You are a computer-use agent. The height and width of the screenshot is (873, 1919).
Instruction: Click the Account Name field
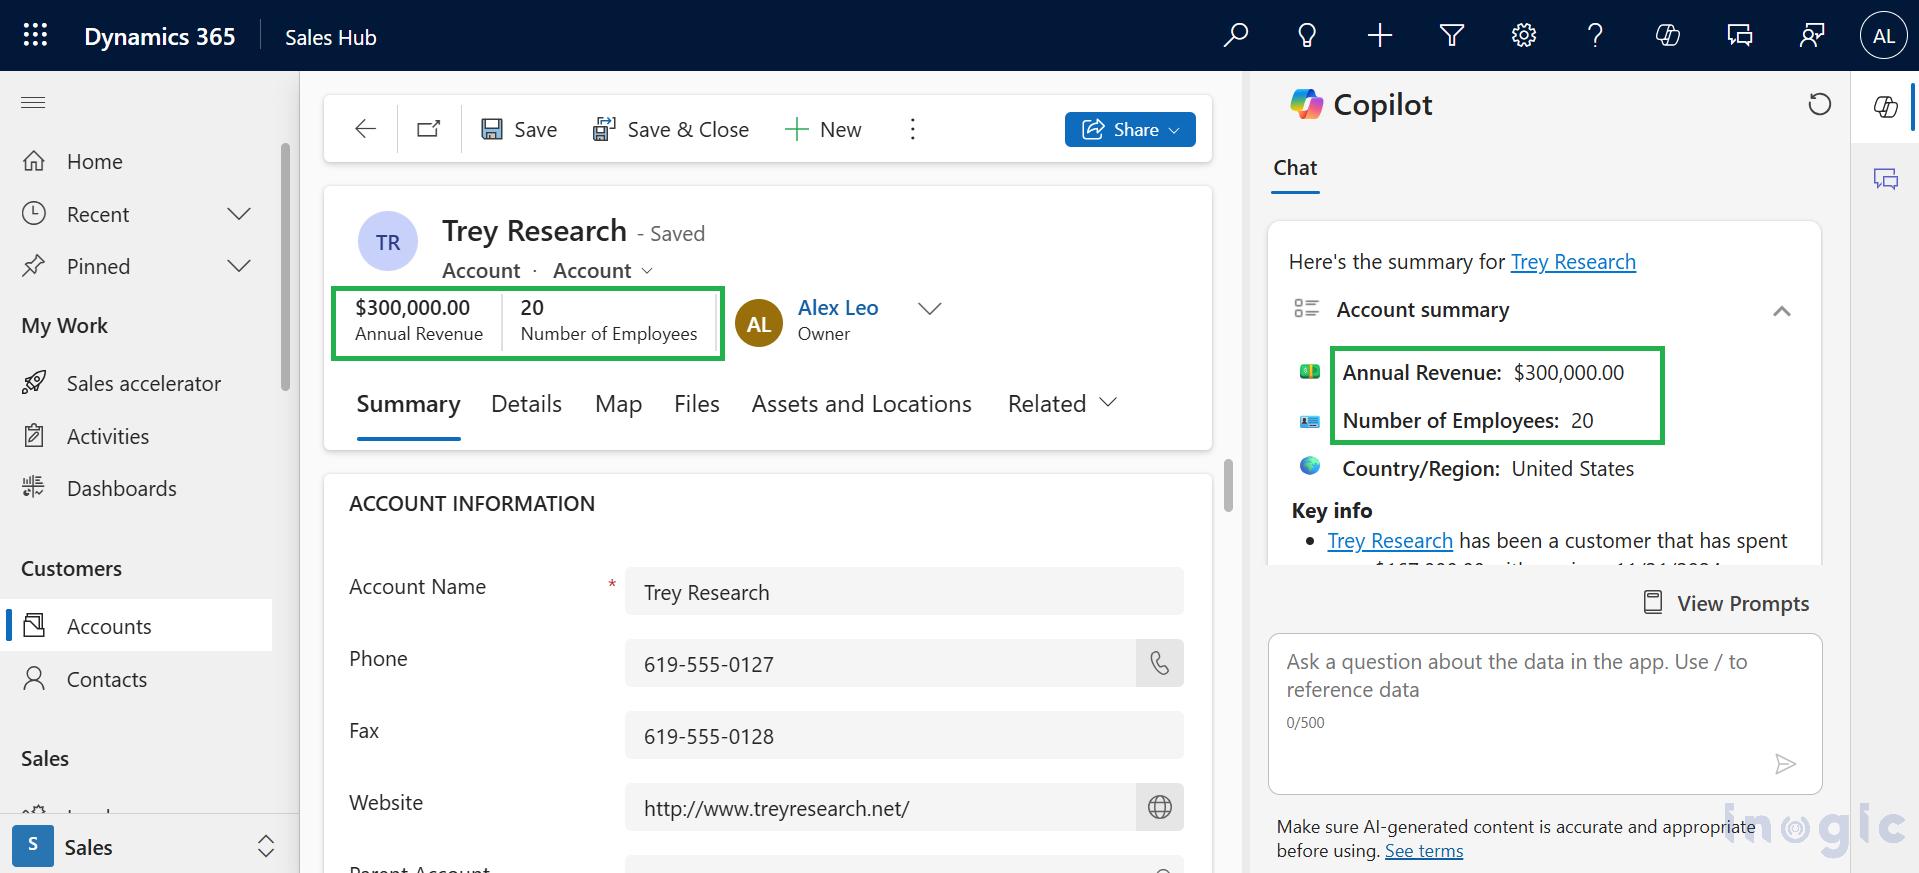904,591
